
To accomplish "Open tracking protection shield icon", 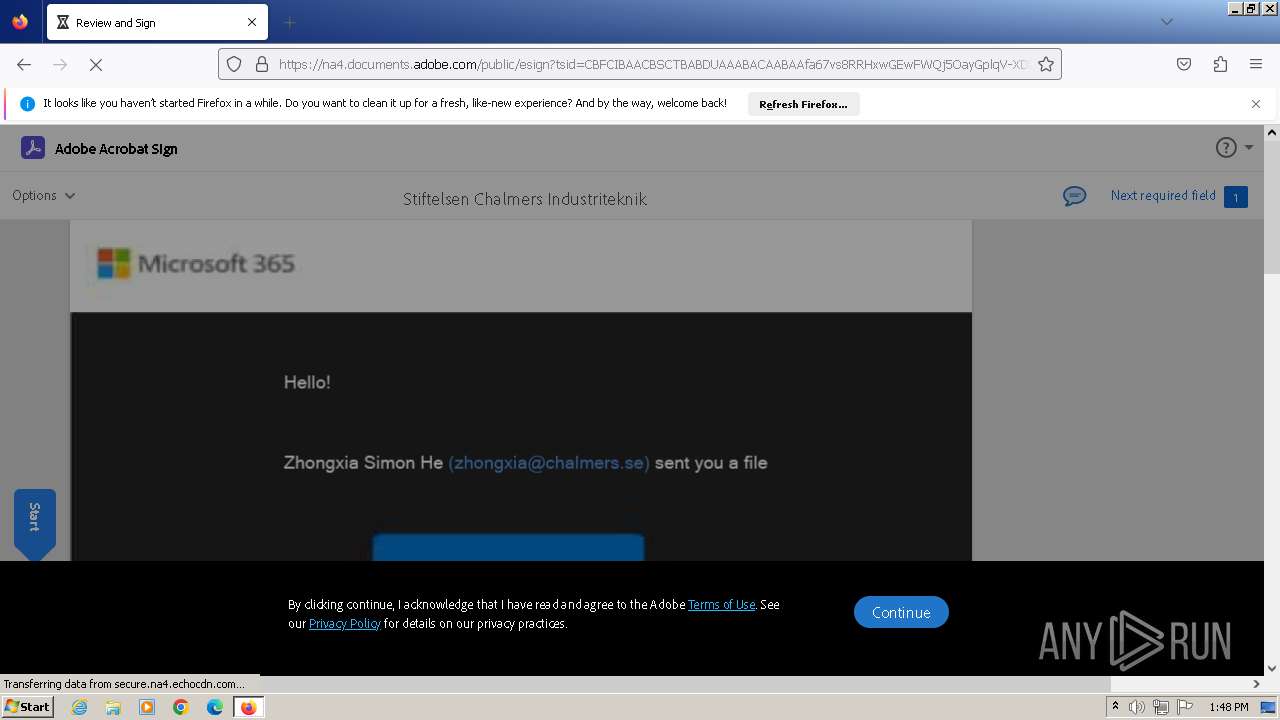I will pos(234,64).
